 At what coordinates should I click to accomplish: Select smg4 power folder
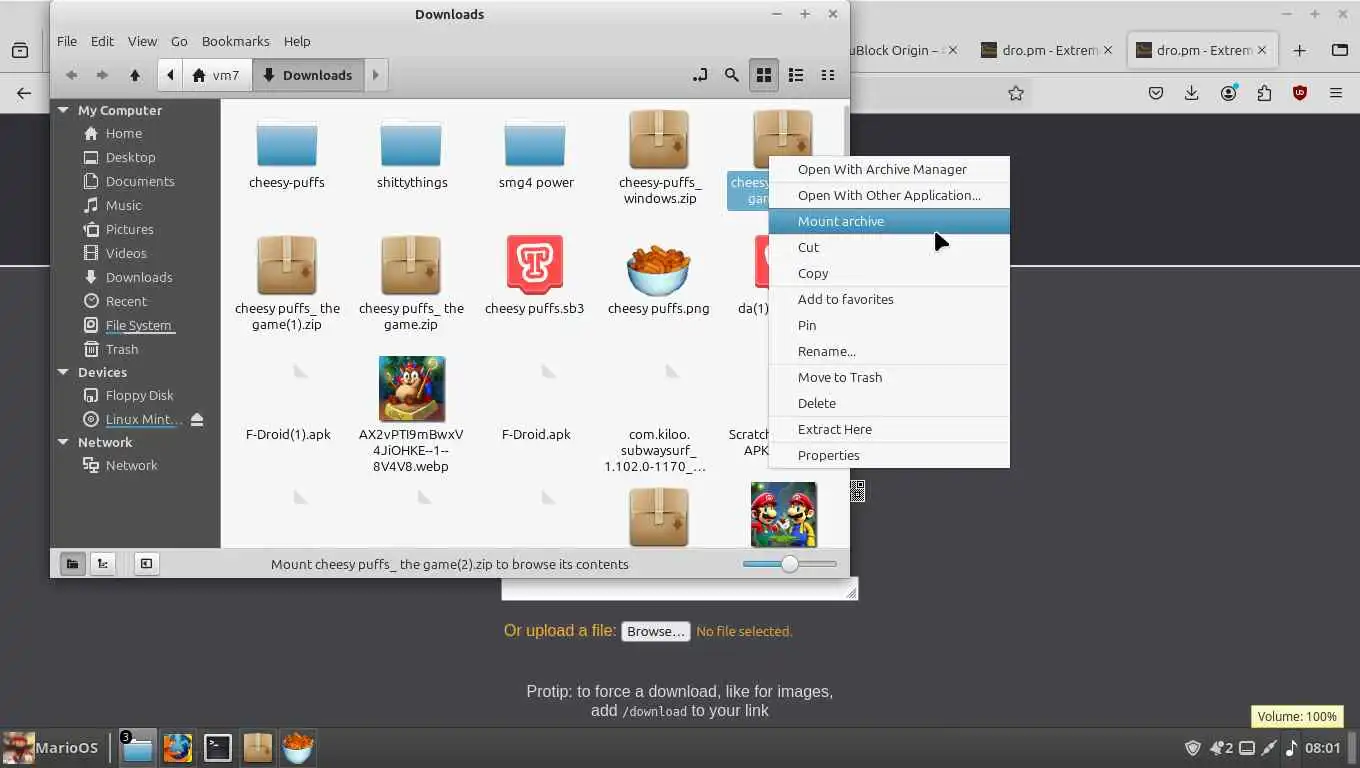coord(535,153)
